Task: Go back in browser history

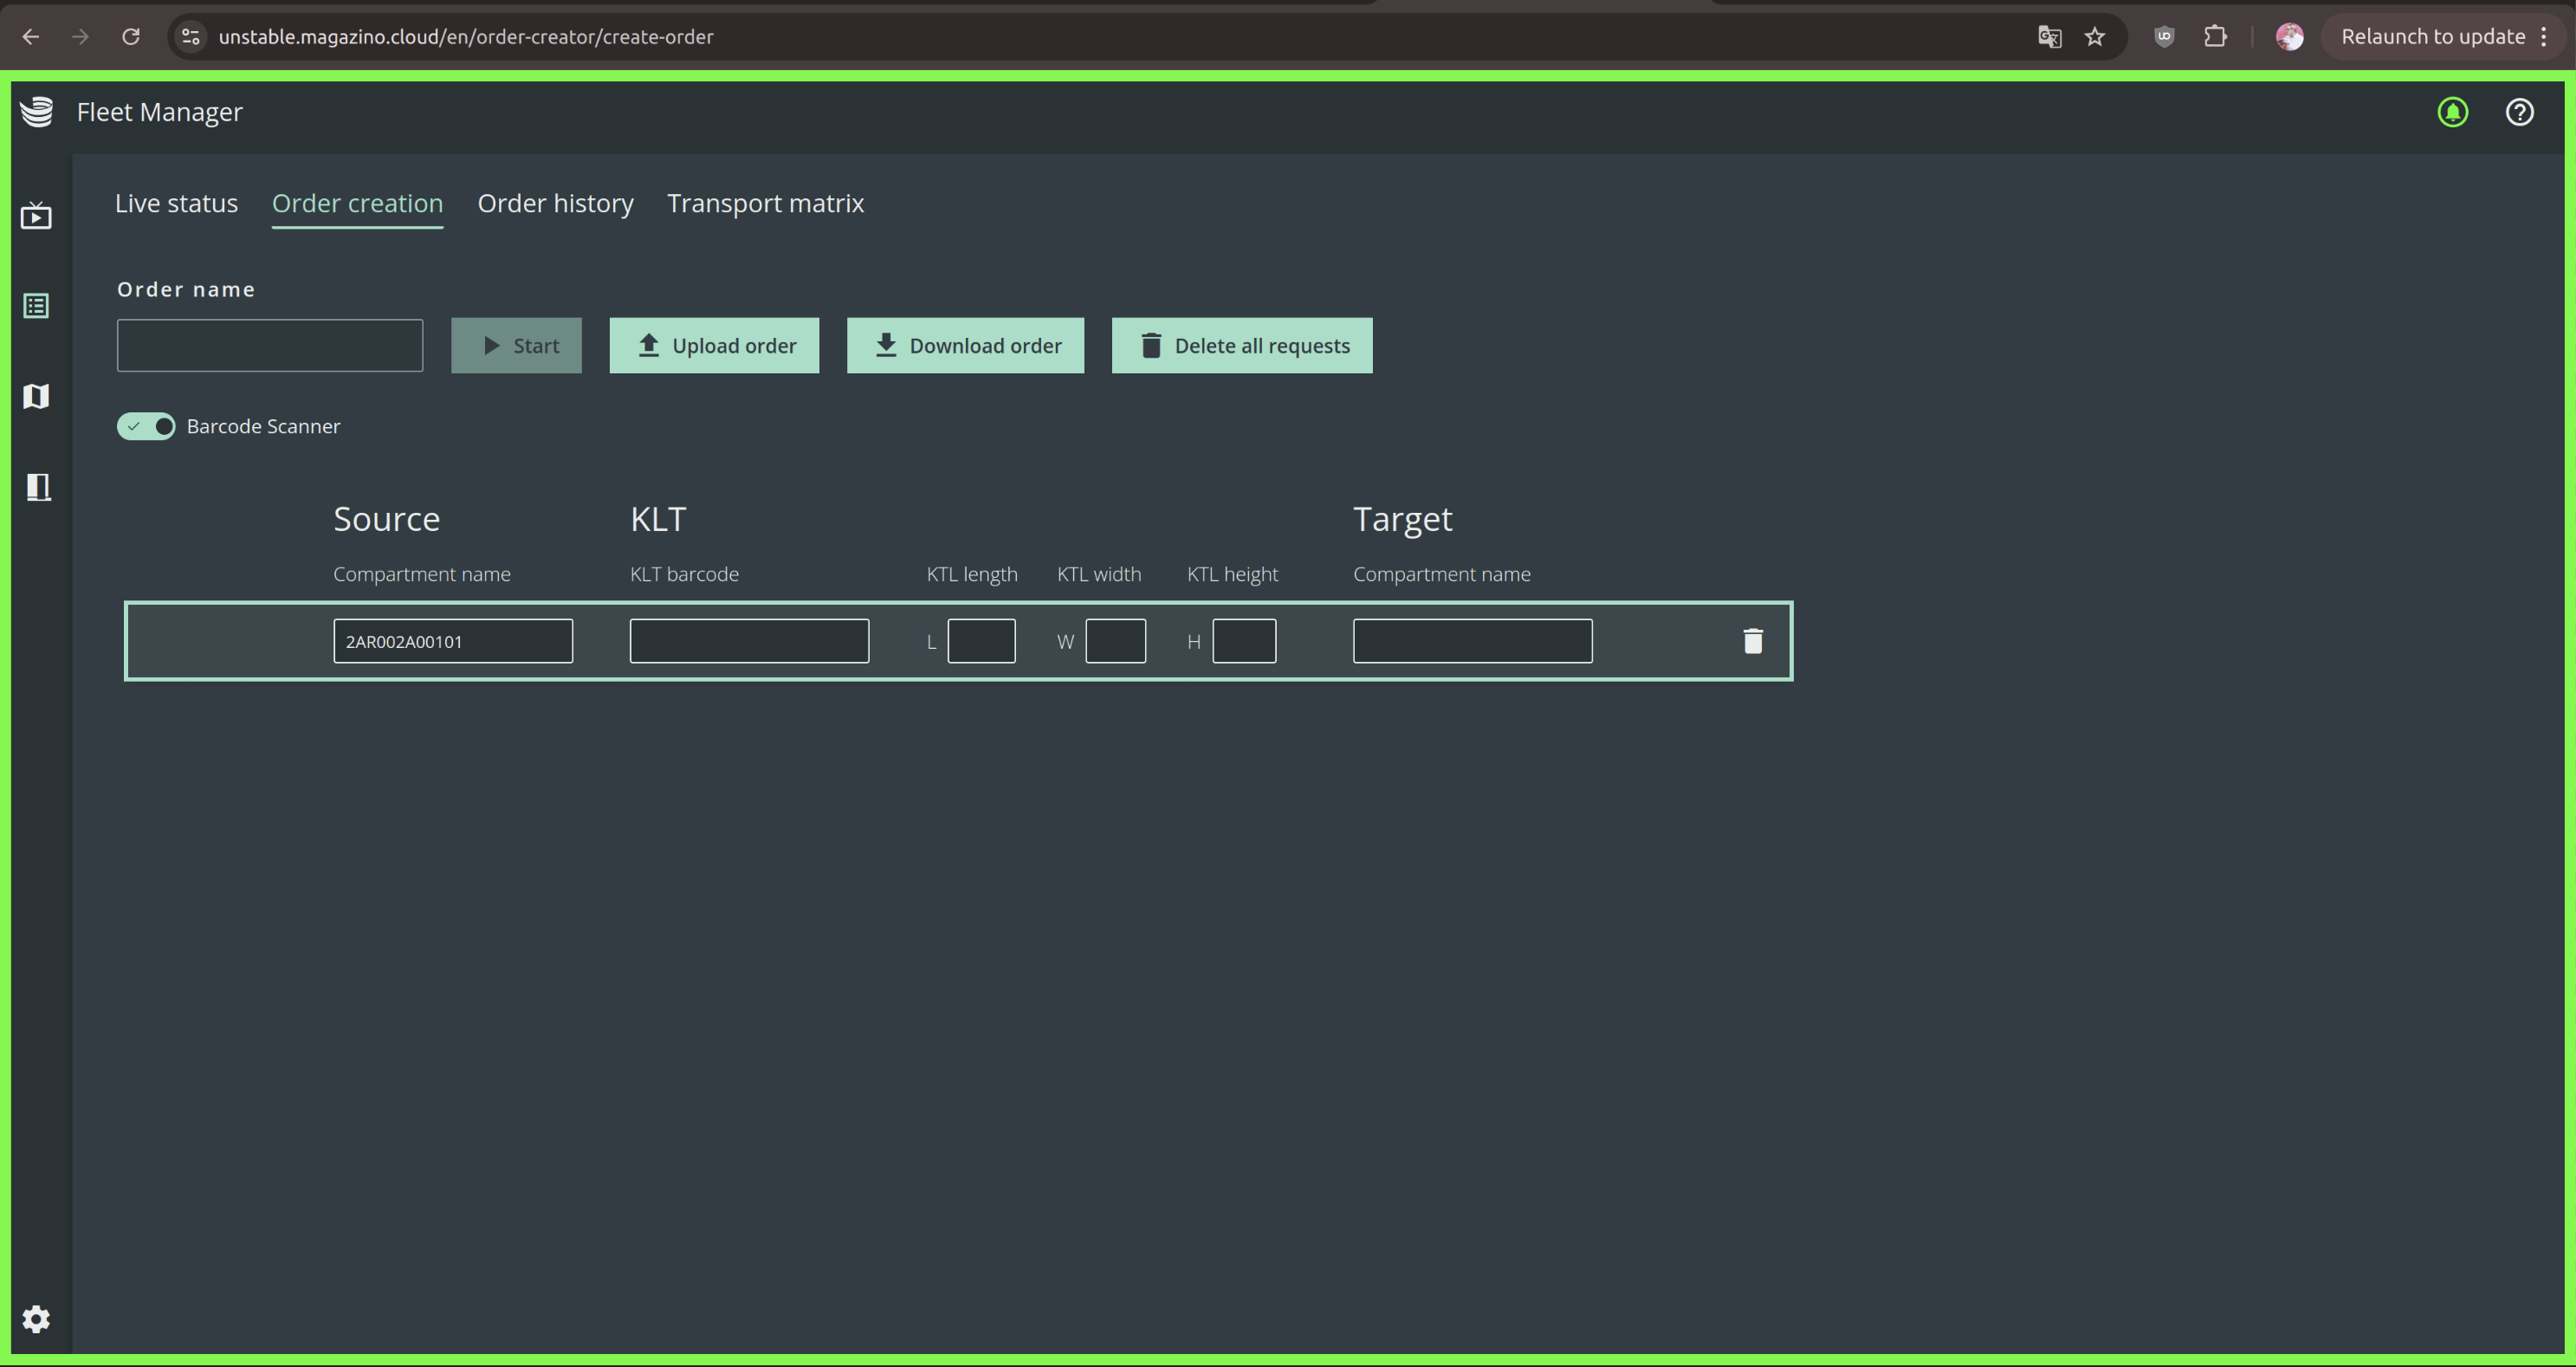Action: (x=31, y=37)
